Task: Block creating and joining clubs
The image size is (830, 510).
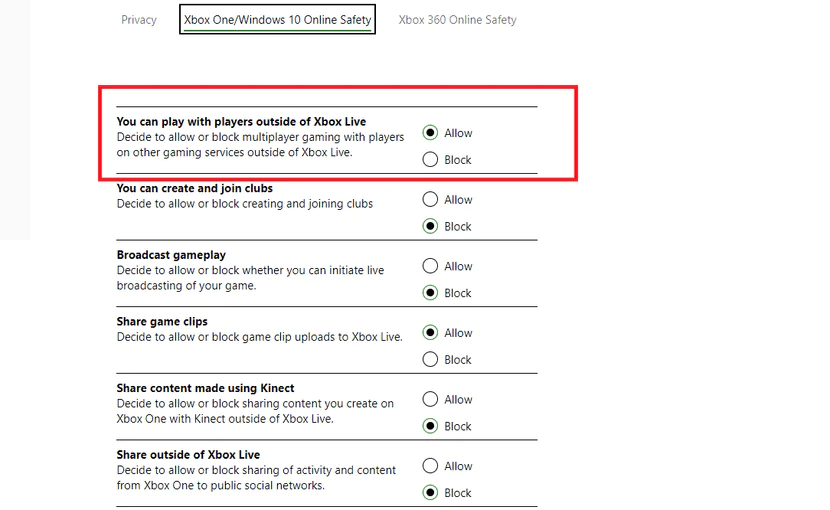Action: 431,226
